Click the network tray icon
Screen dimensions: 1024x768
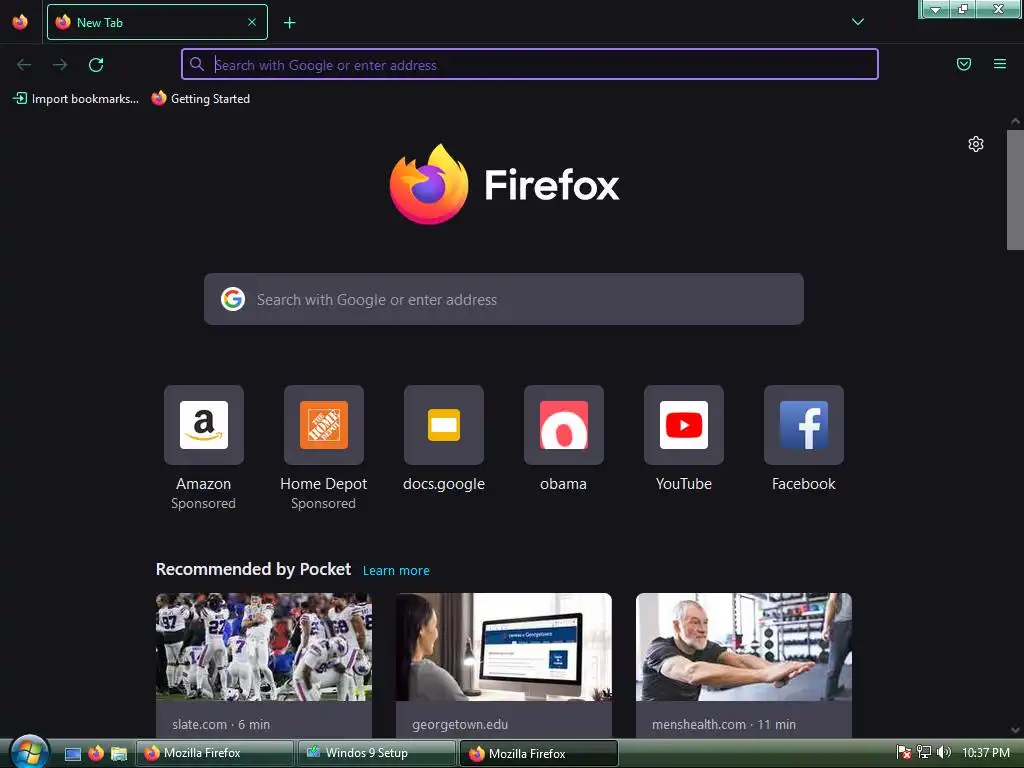(x=923, y=752)
